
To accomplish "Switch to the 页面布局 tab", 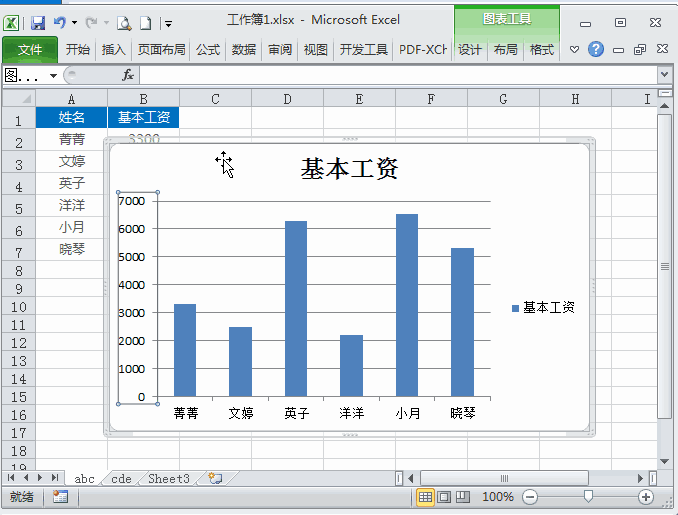I will (x=161, y=49).
